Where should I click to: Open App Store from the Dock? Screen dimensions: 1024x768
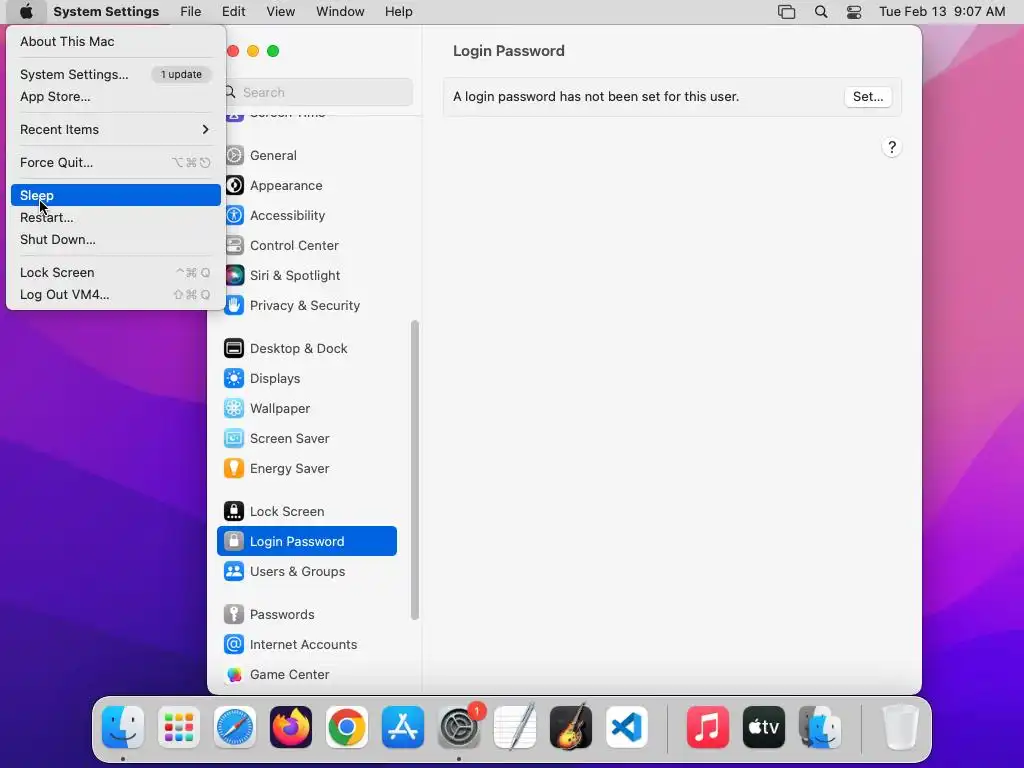(403, 727)
